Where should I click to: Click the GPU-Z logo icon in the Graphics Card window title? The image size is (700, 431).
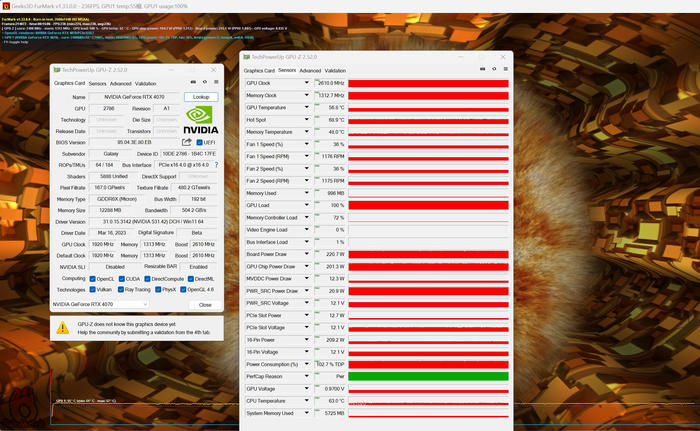[57, 70]
